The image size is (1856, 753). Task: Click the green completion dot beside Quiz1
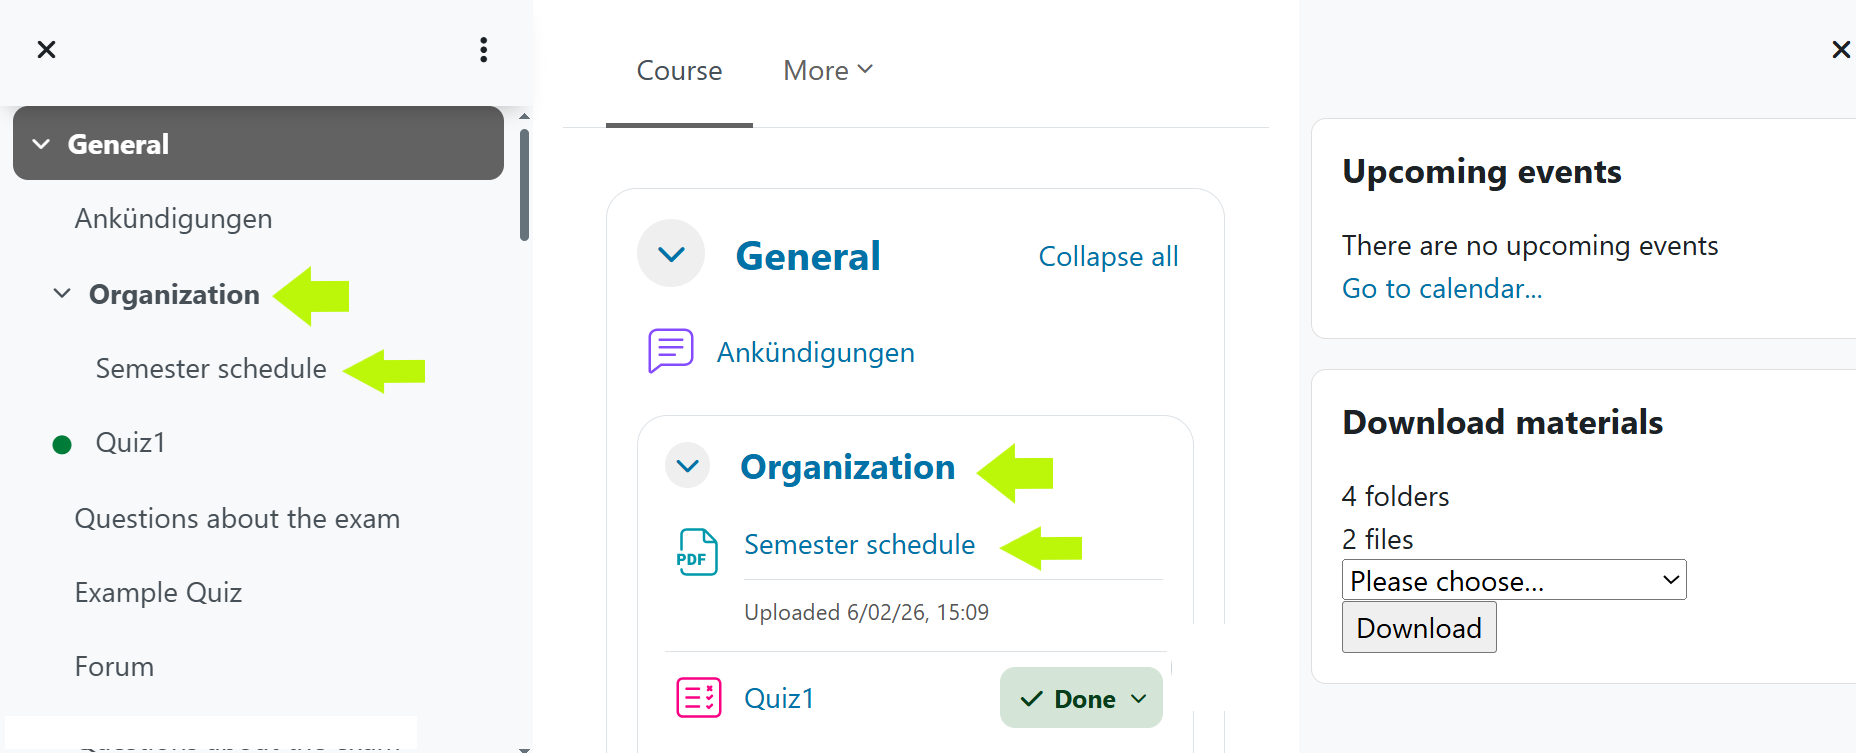click(62, 443)
